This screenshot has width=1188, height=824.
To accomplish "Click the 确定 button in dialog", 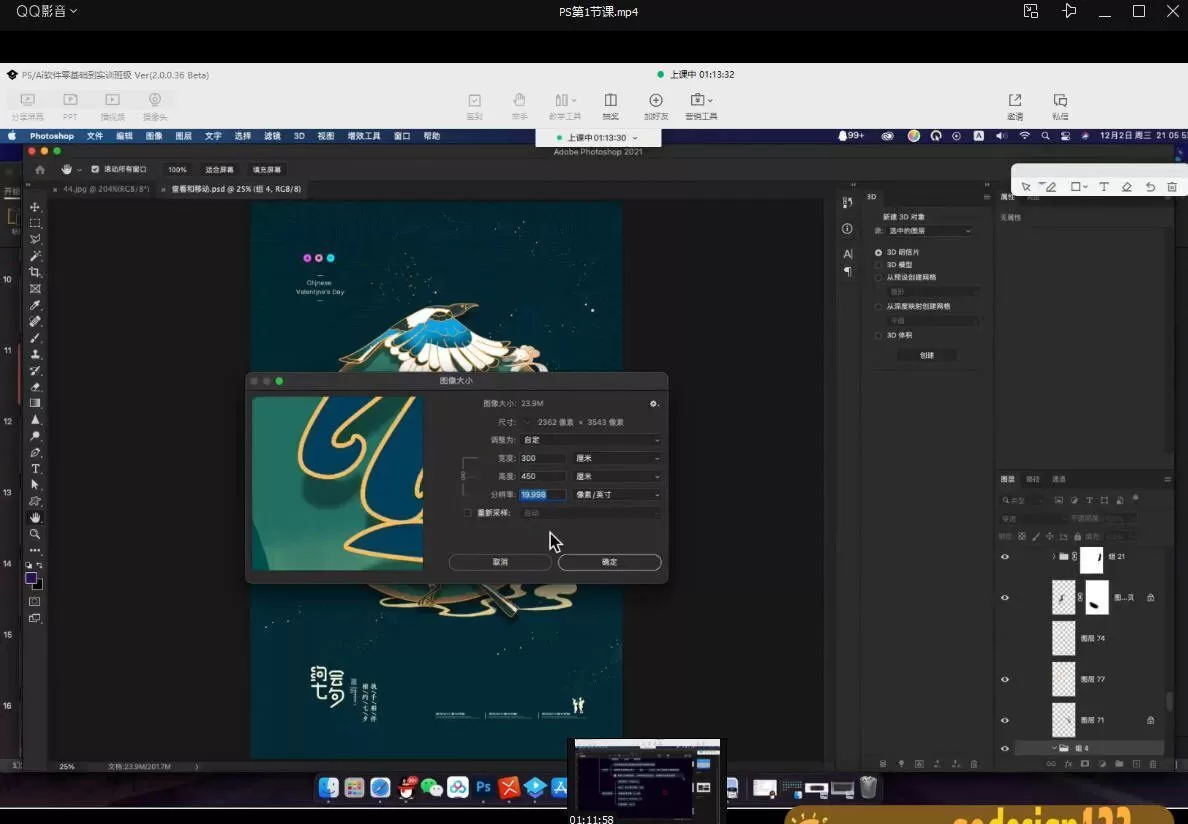I will [x=609, y=563].
